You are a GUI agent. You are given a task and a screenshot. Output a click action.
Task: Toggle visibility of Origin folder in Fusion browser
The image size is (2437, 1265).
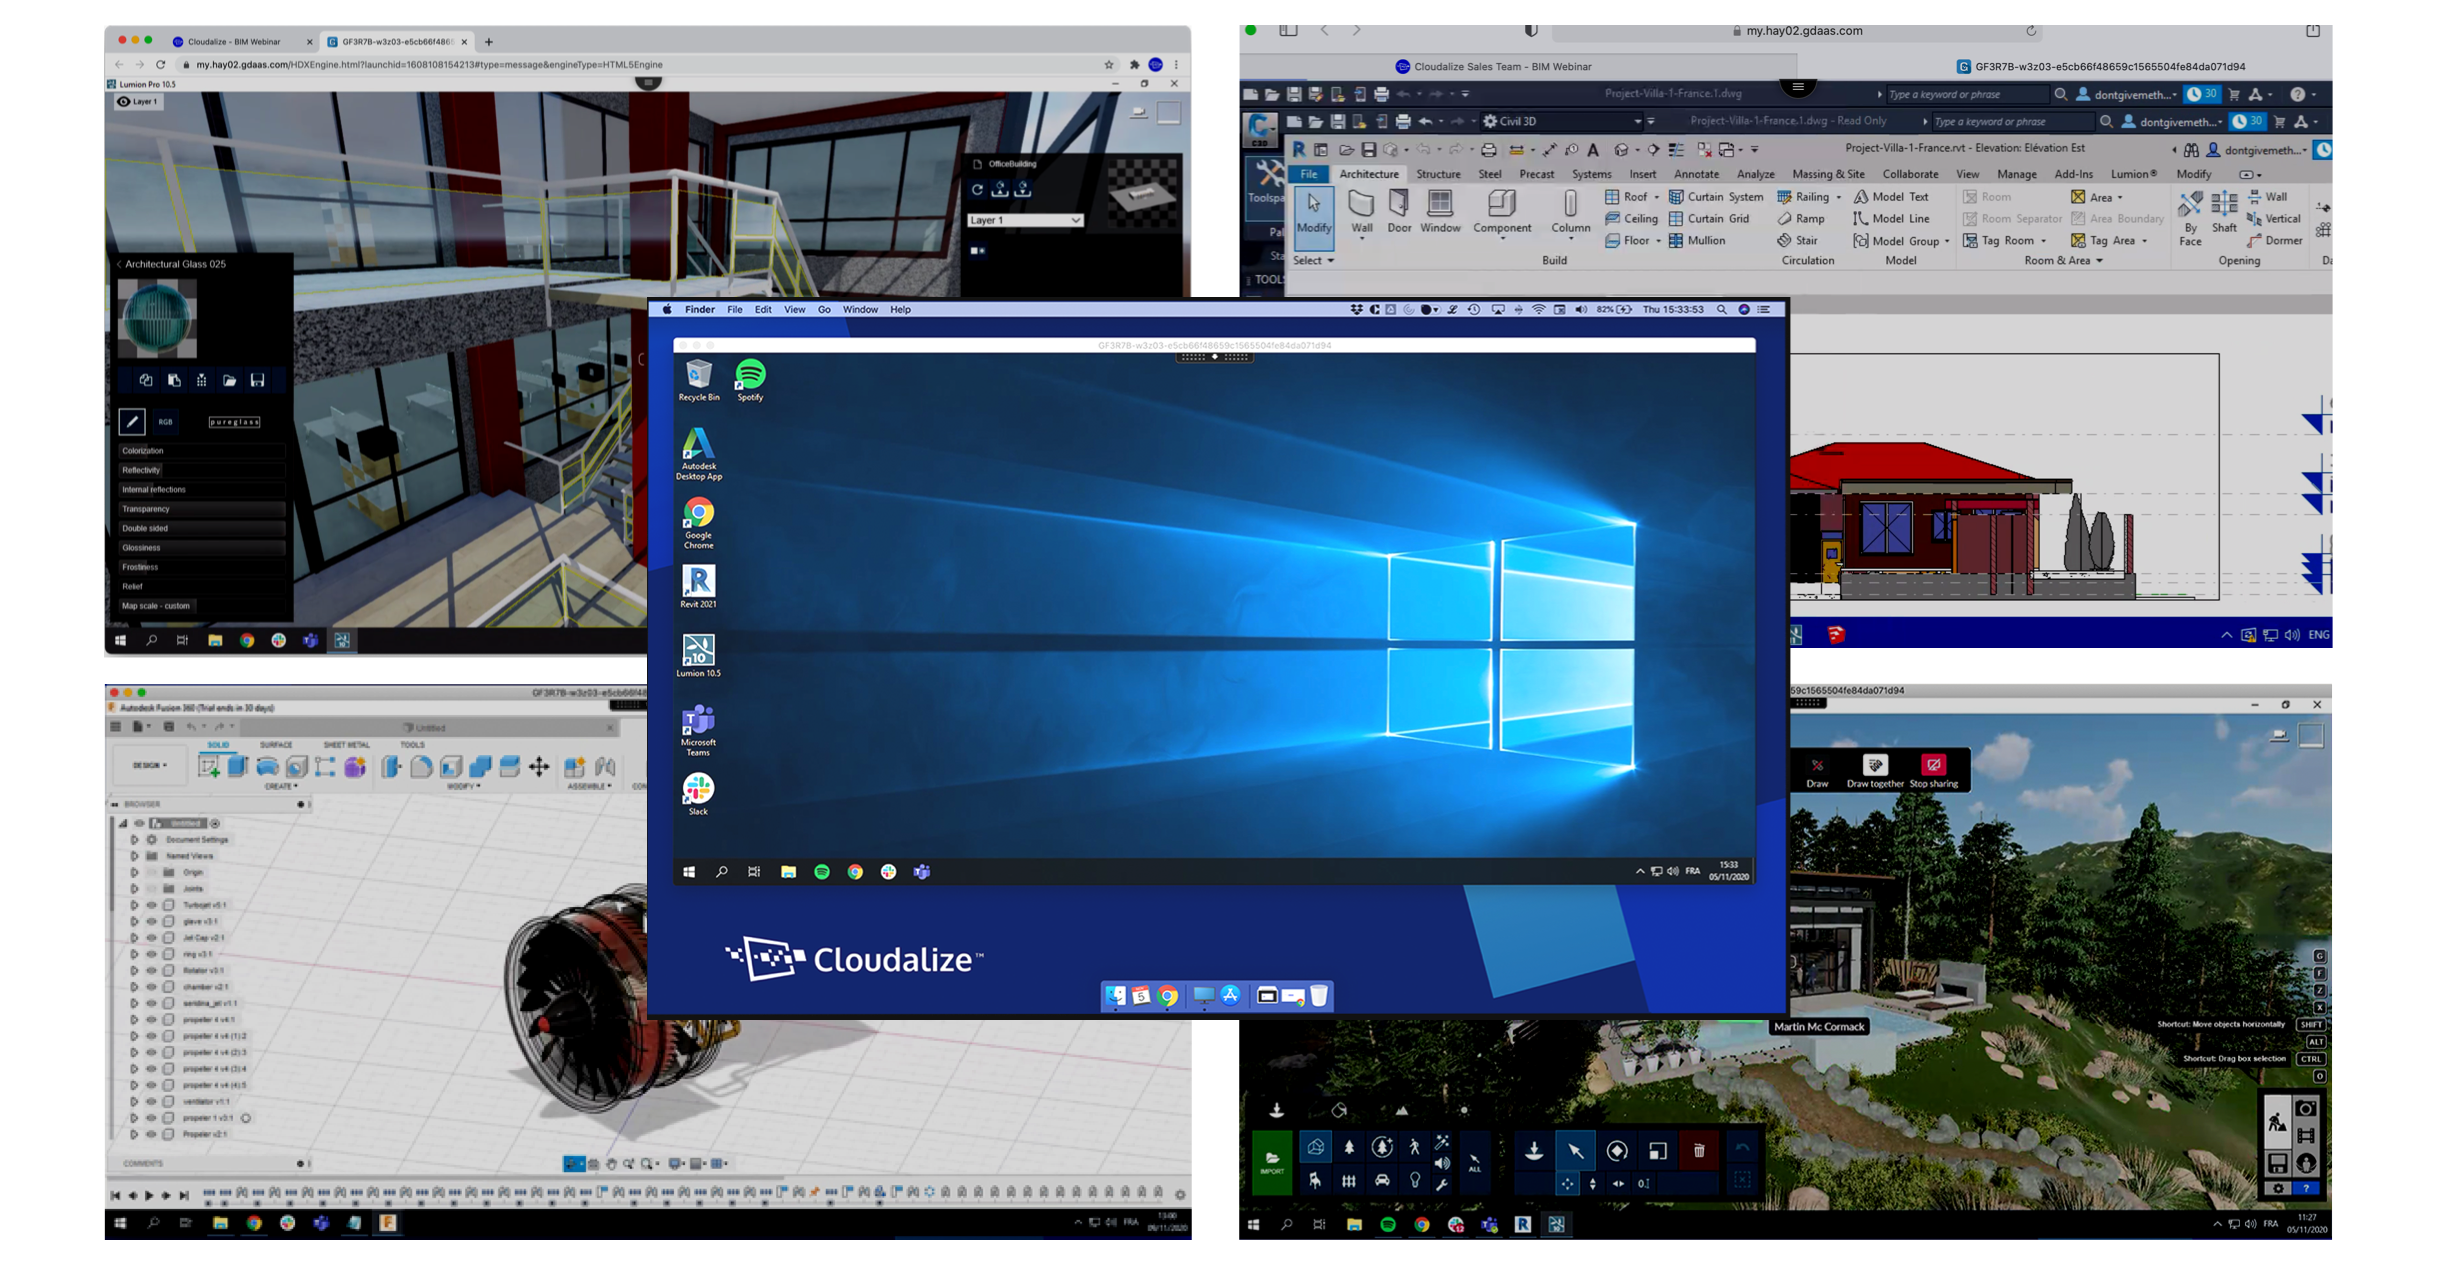coord(152,872)
